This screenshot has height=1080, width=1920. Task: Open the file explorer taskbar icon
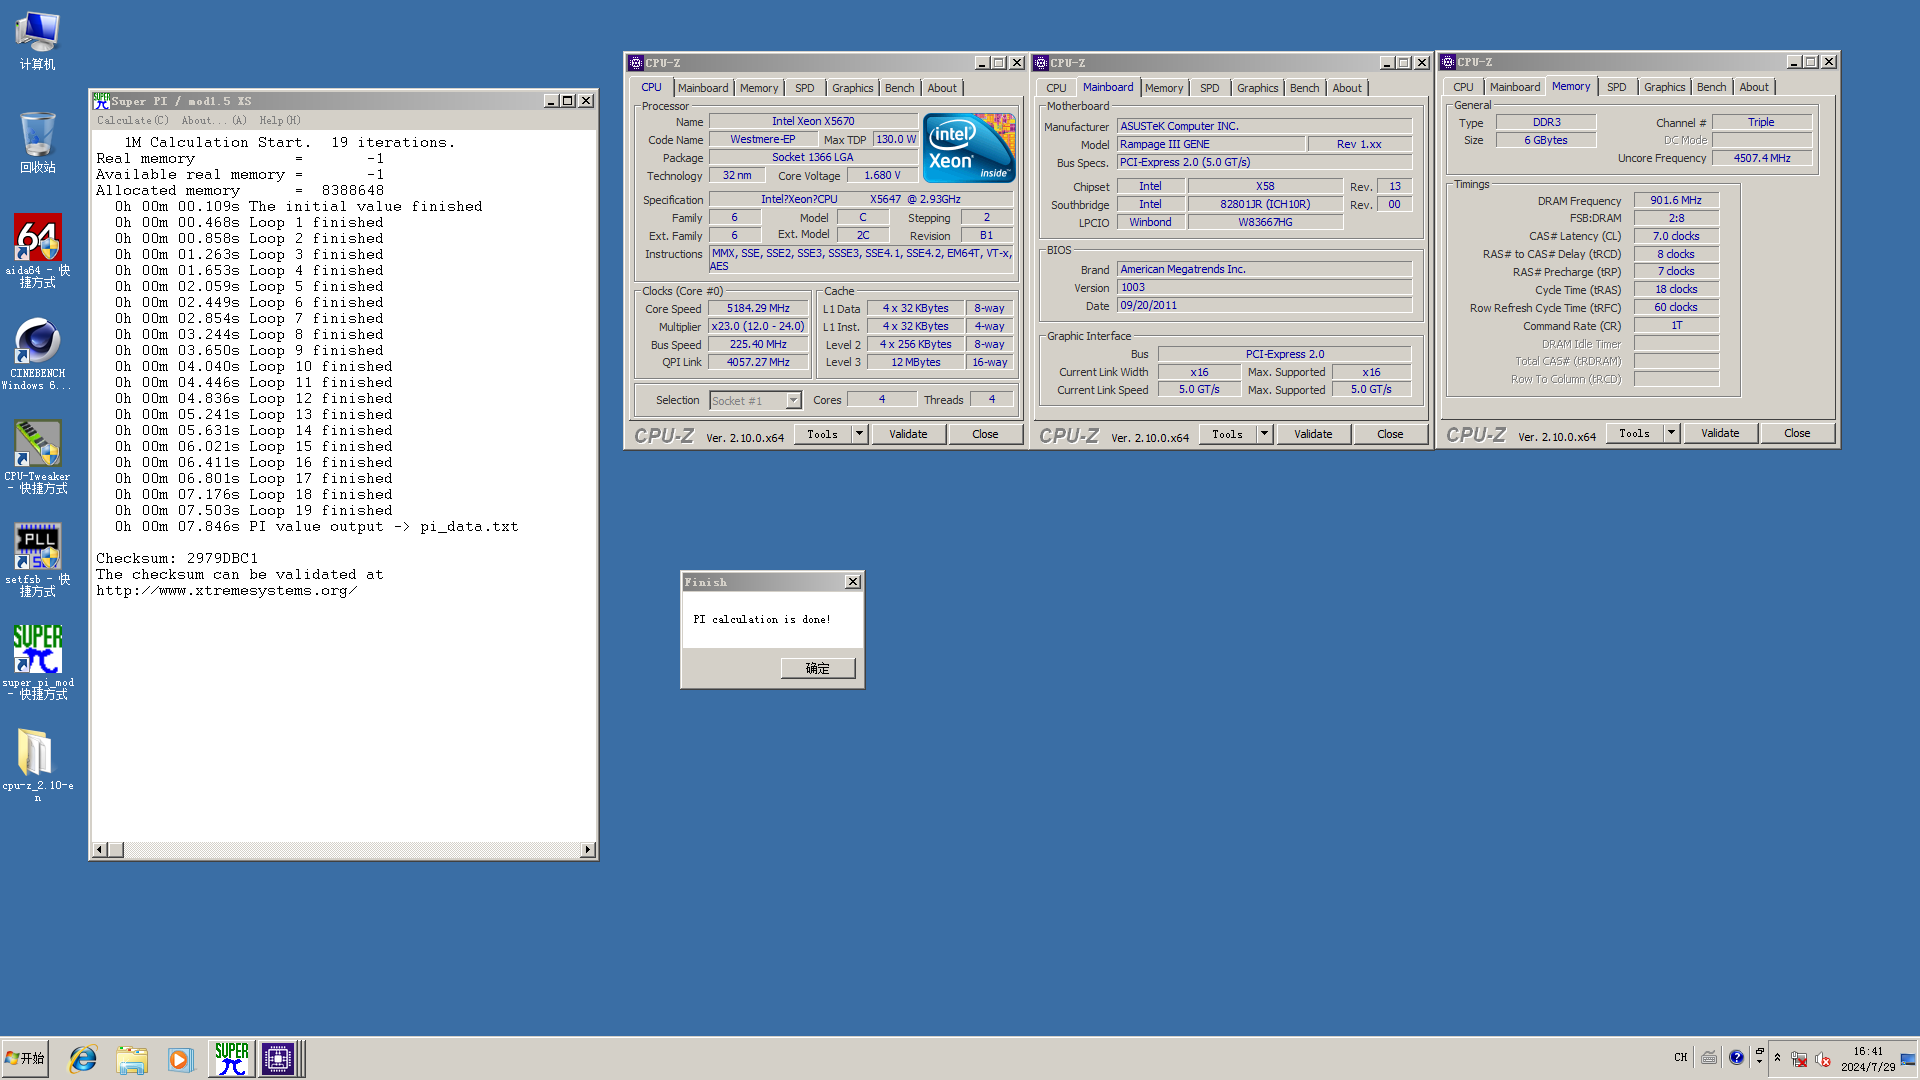(131, 1059)
